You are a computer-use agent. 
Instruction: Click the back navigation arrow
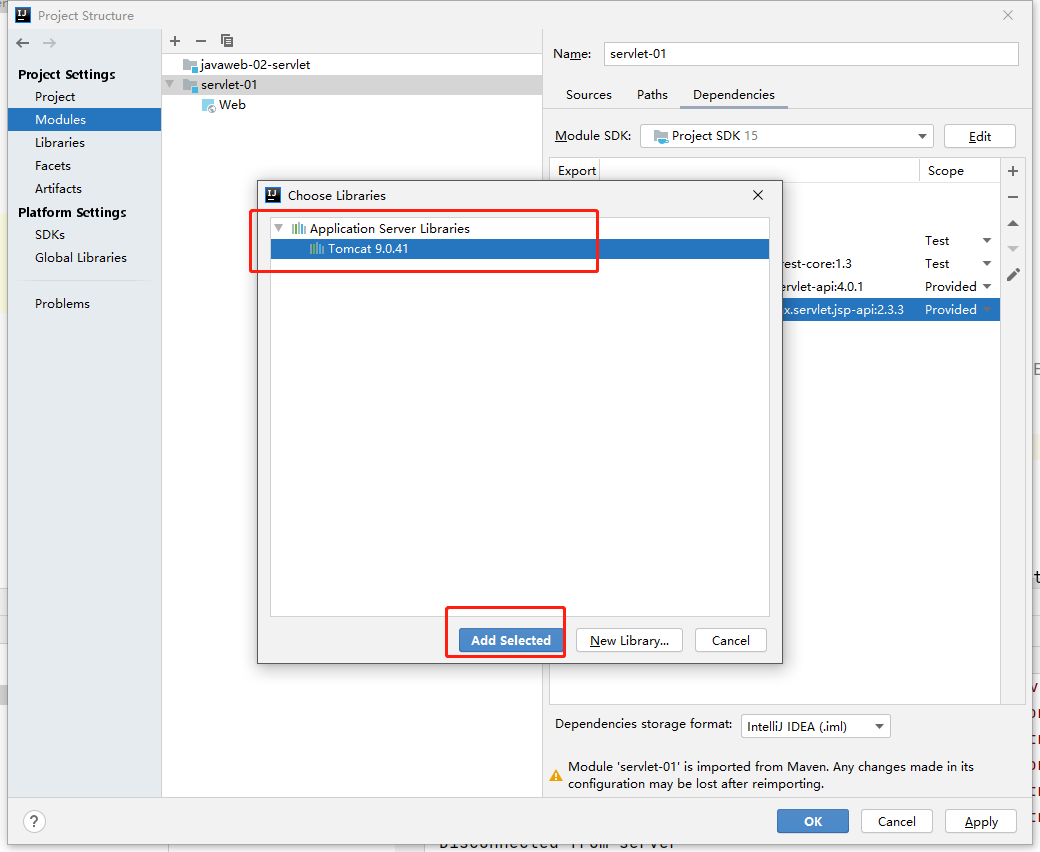coord(23,43)
